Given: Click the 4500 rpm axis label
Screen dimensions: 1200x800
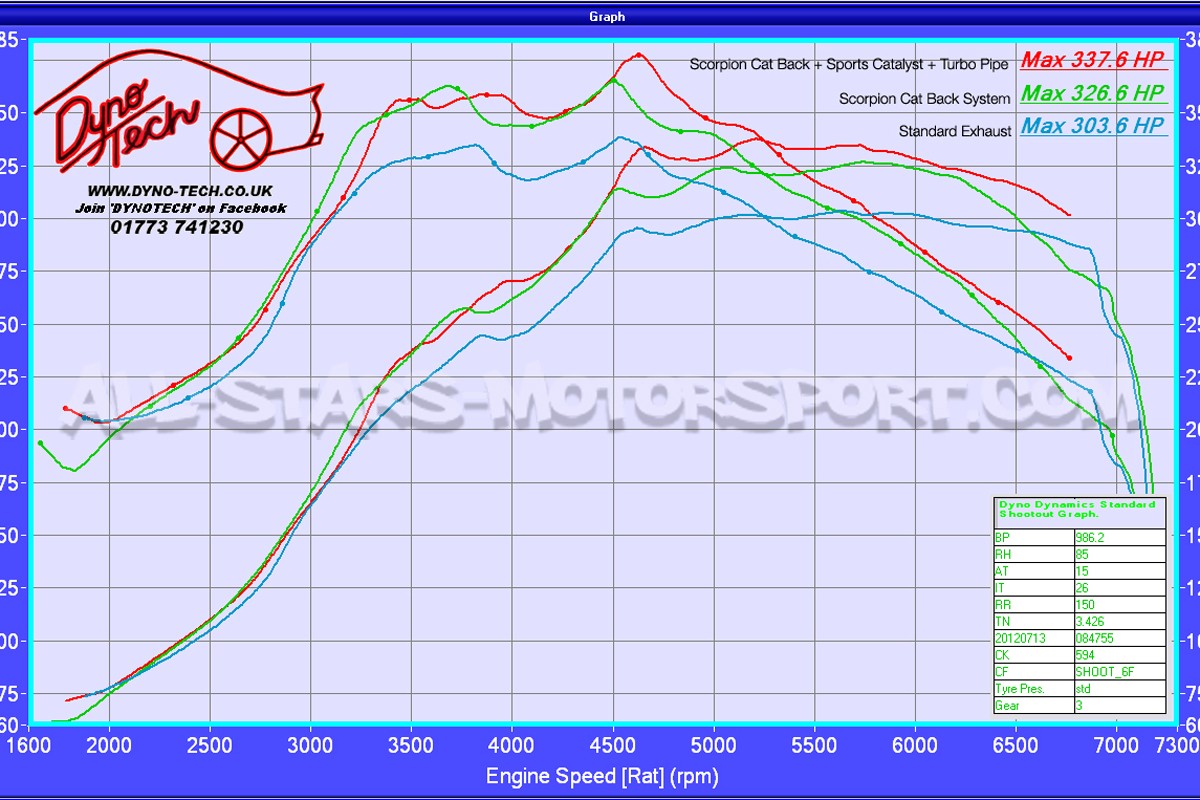Looking at the screenshot, I should coord(613,745).
